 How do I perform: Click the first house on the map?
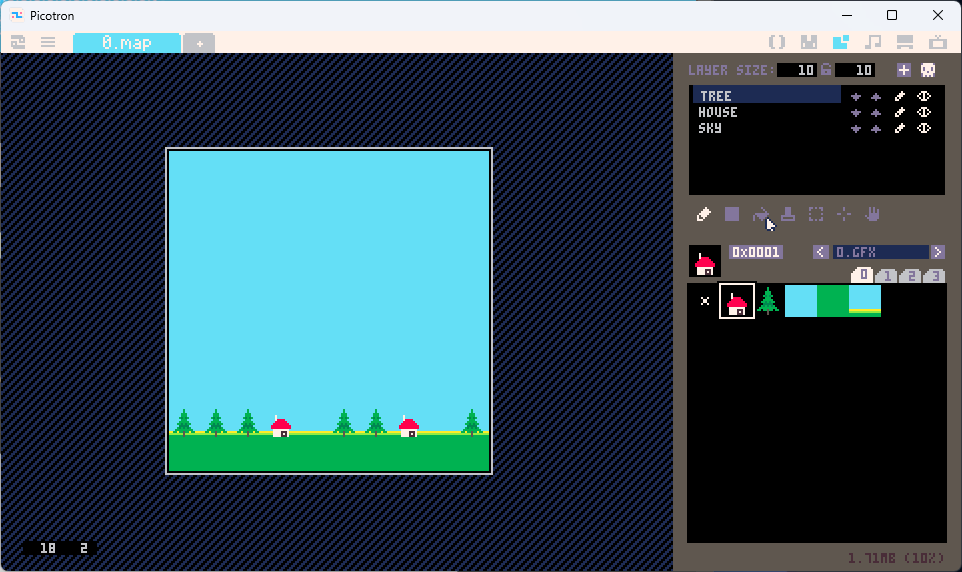[x=280, y=426]
